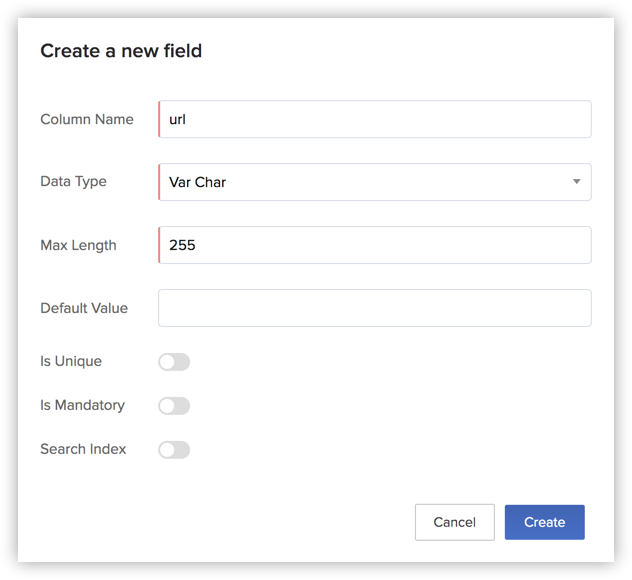Click the Data Type label
Image resolution: width=632 pixels, height=580 pixels.
click(73, 182)
